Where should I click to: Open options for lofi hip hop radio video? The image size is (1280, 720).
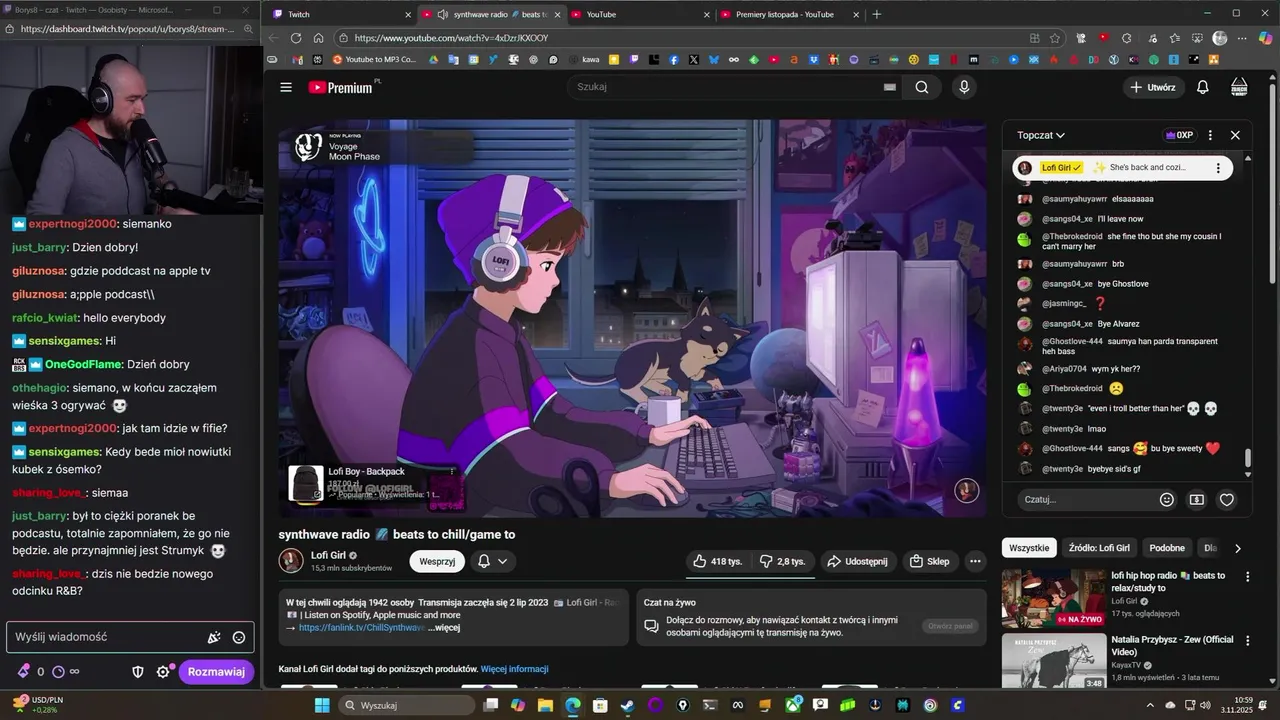click(1247, 577)
